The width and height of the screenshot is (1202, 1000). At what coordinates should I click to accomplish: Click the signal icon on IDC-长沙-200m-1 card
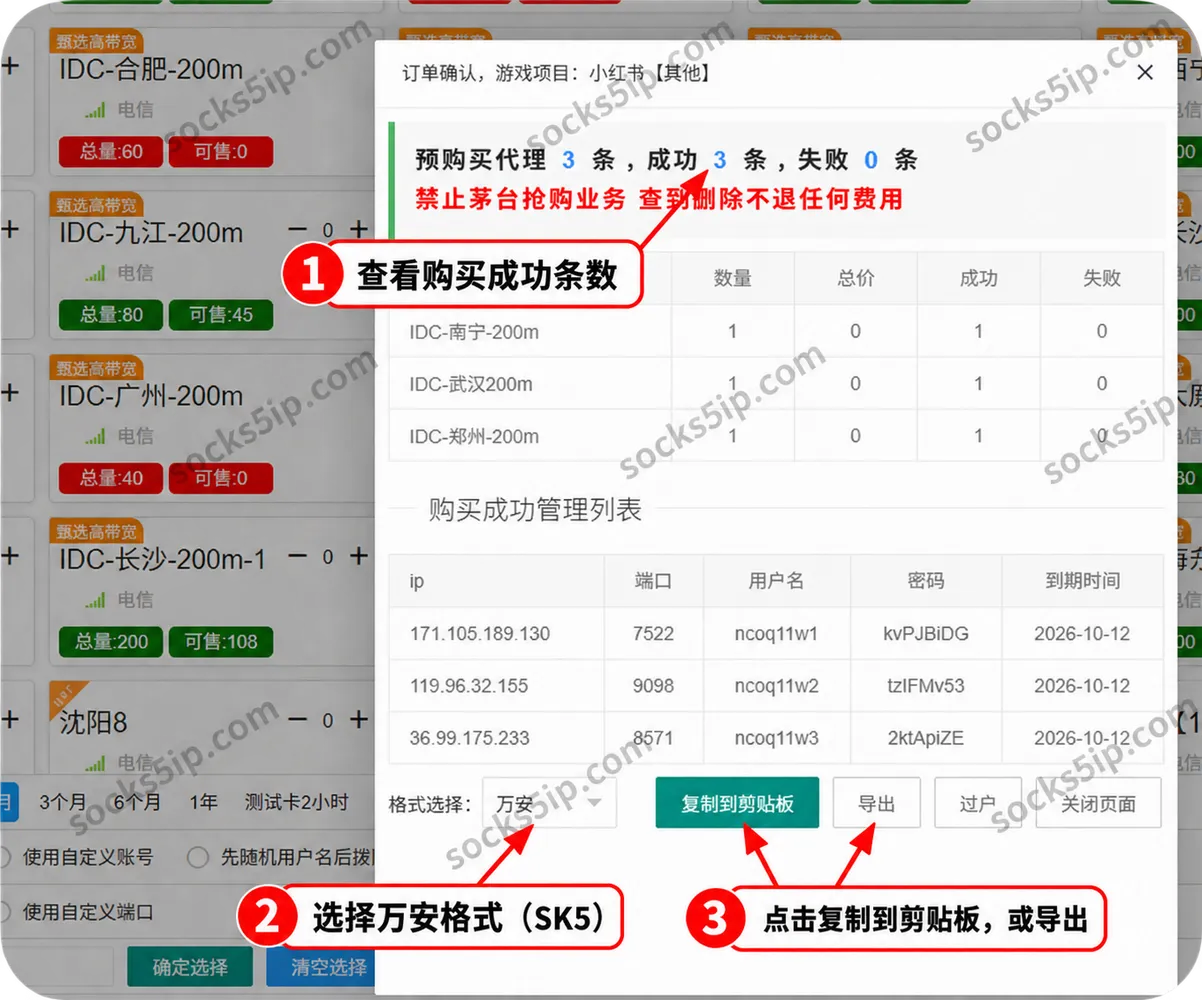[x=95, y=601]
